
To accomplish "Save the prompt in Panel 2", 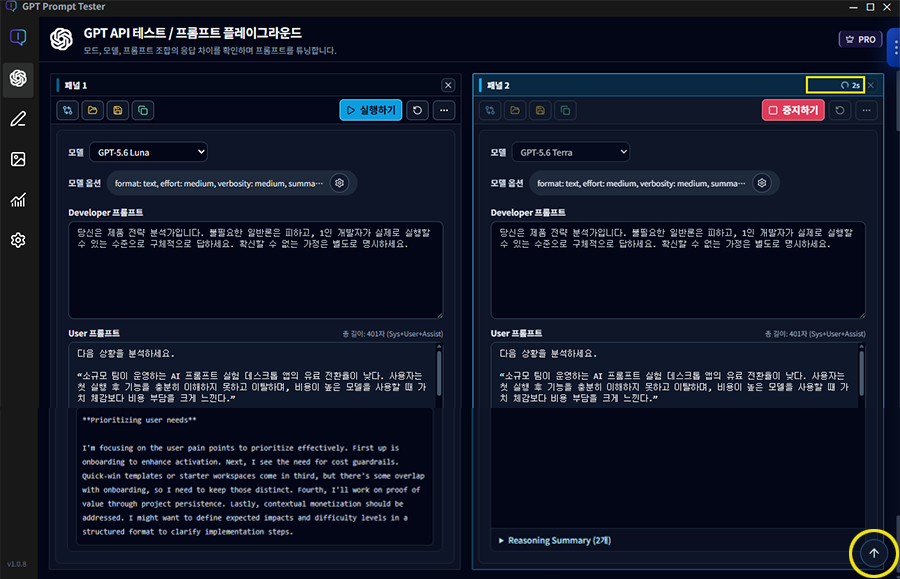I will click(540, 110).
